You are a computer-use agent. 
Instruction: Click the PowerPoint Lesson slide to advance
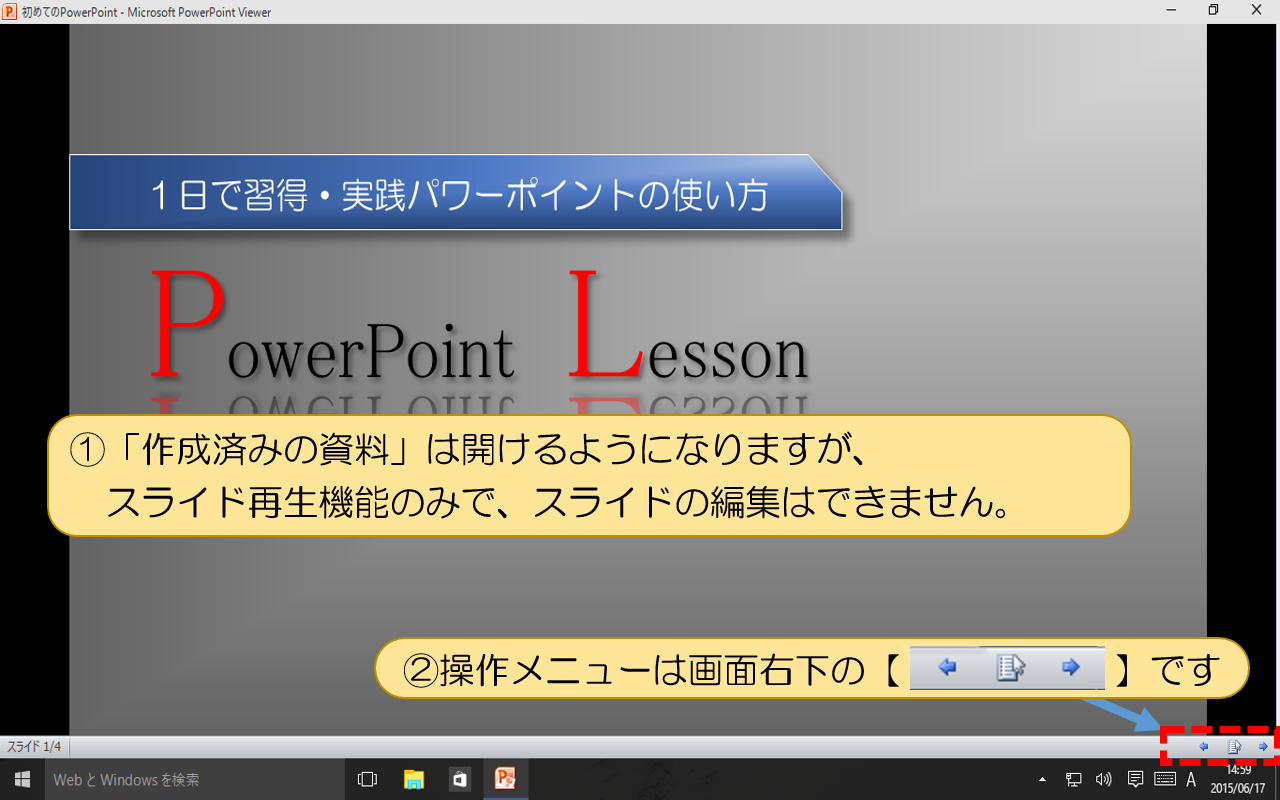coord(638,380)
